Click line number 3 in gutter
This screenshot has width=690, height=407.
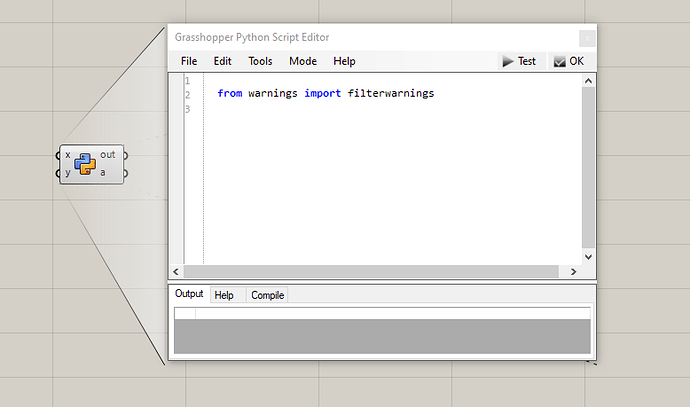pyautogui.click(x=187, y=109)
